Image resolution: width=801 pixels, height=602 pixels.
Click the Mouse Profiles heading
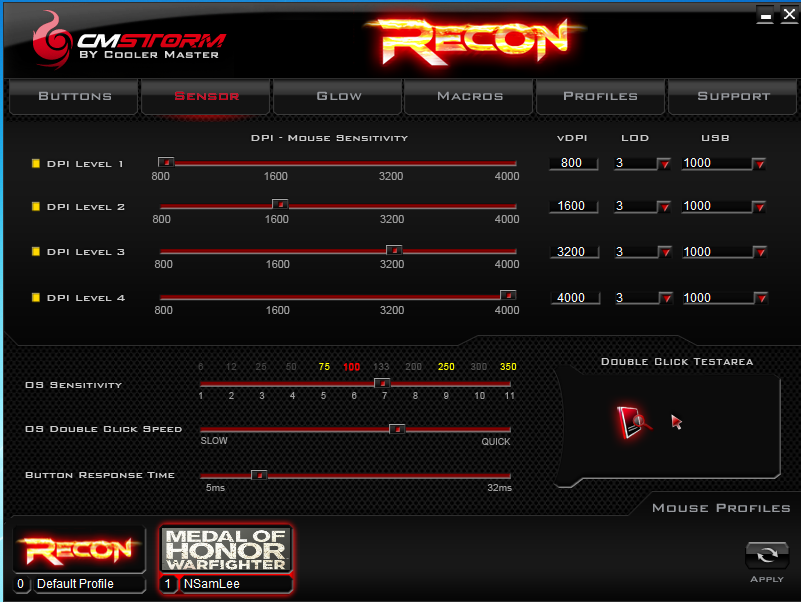721,508
